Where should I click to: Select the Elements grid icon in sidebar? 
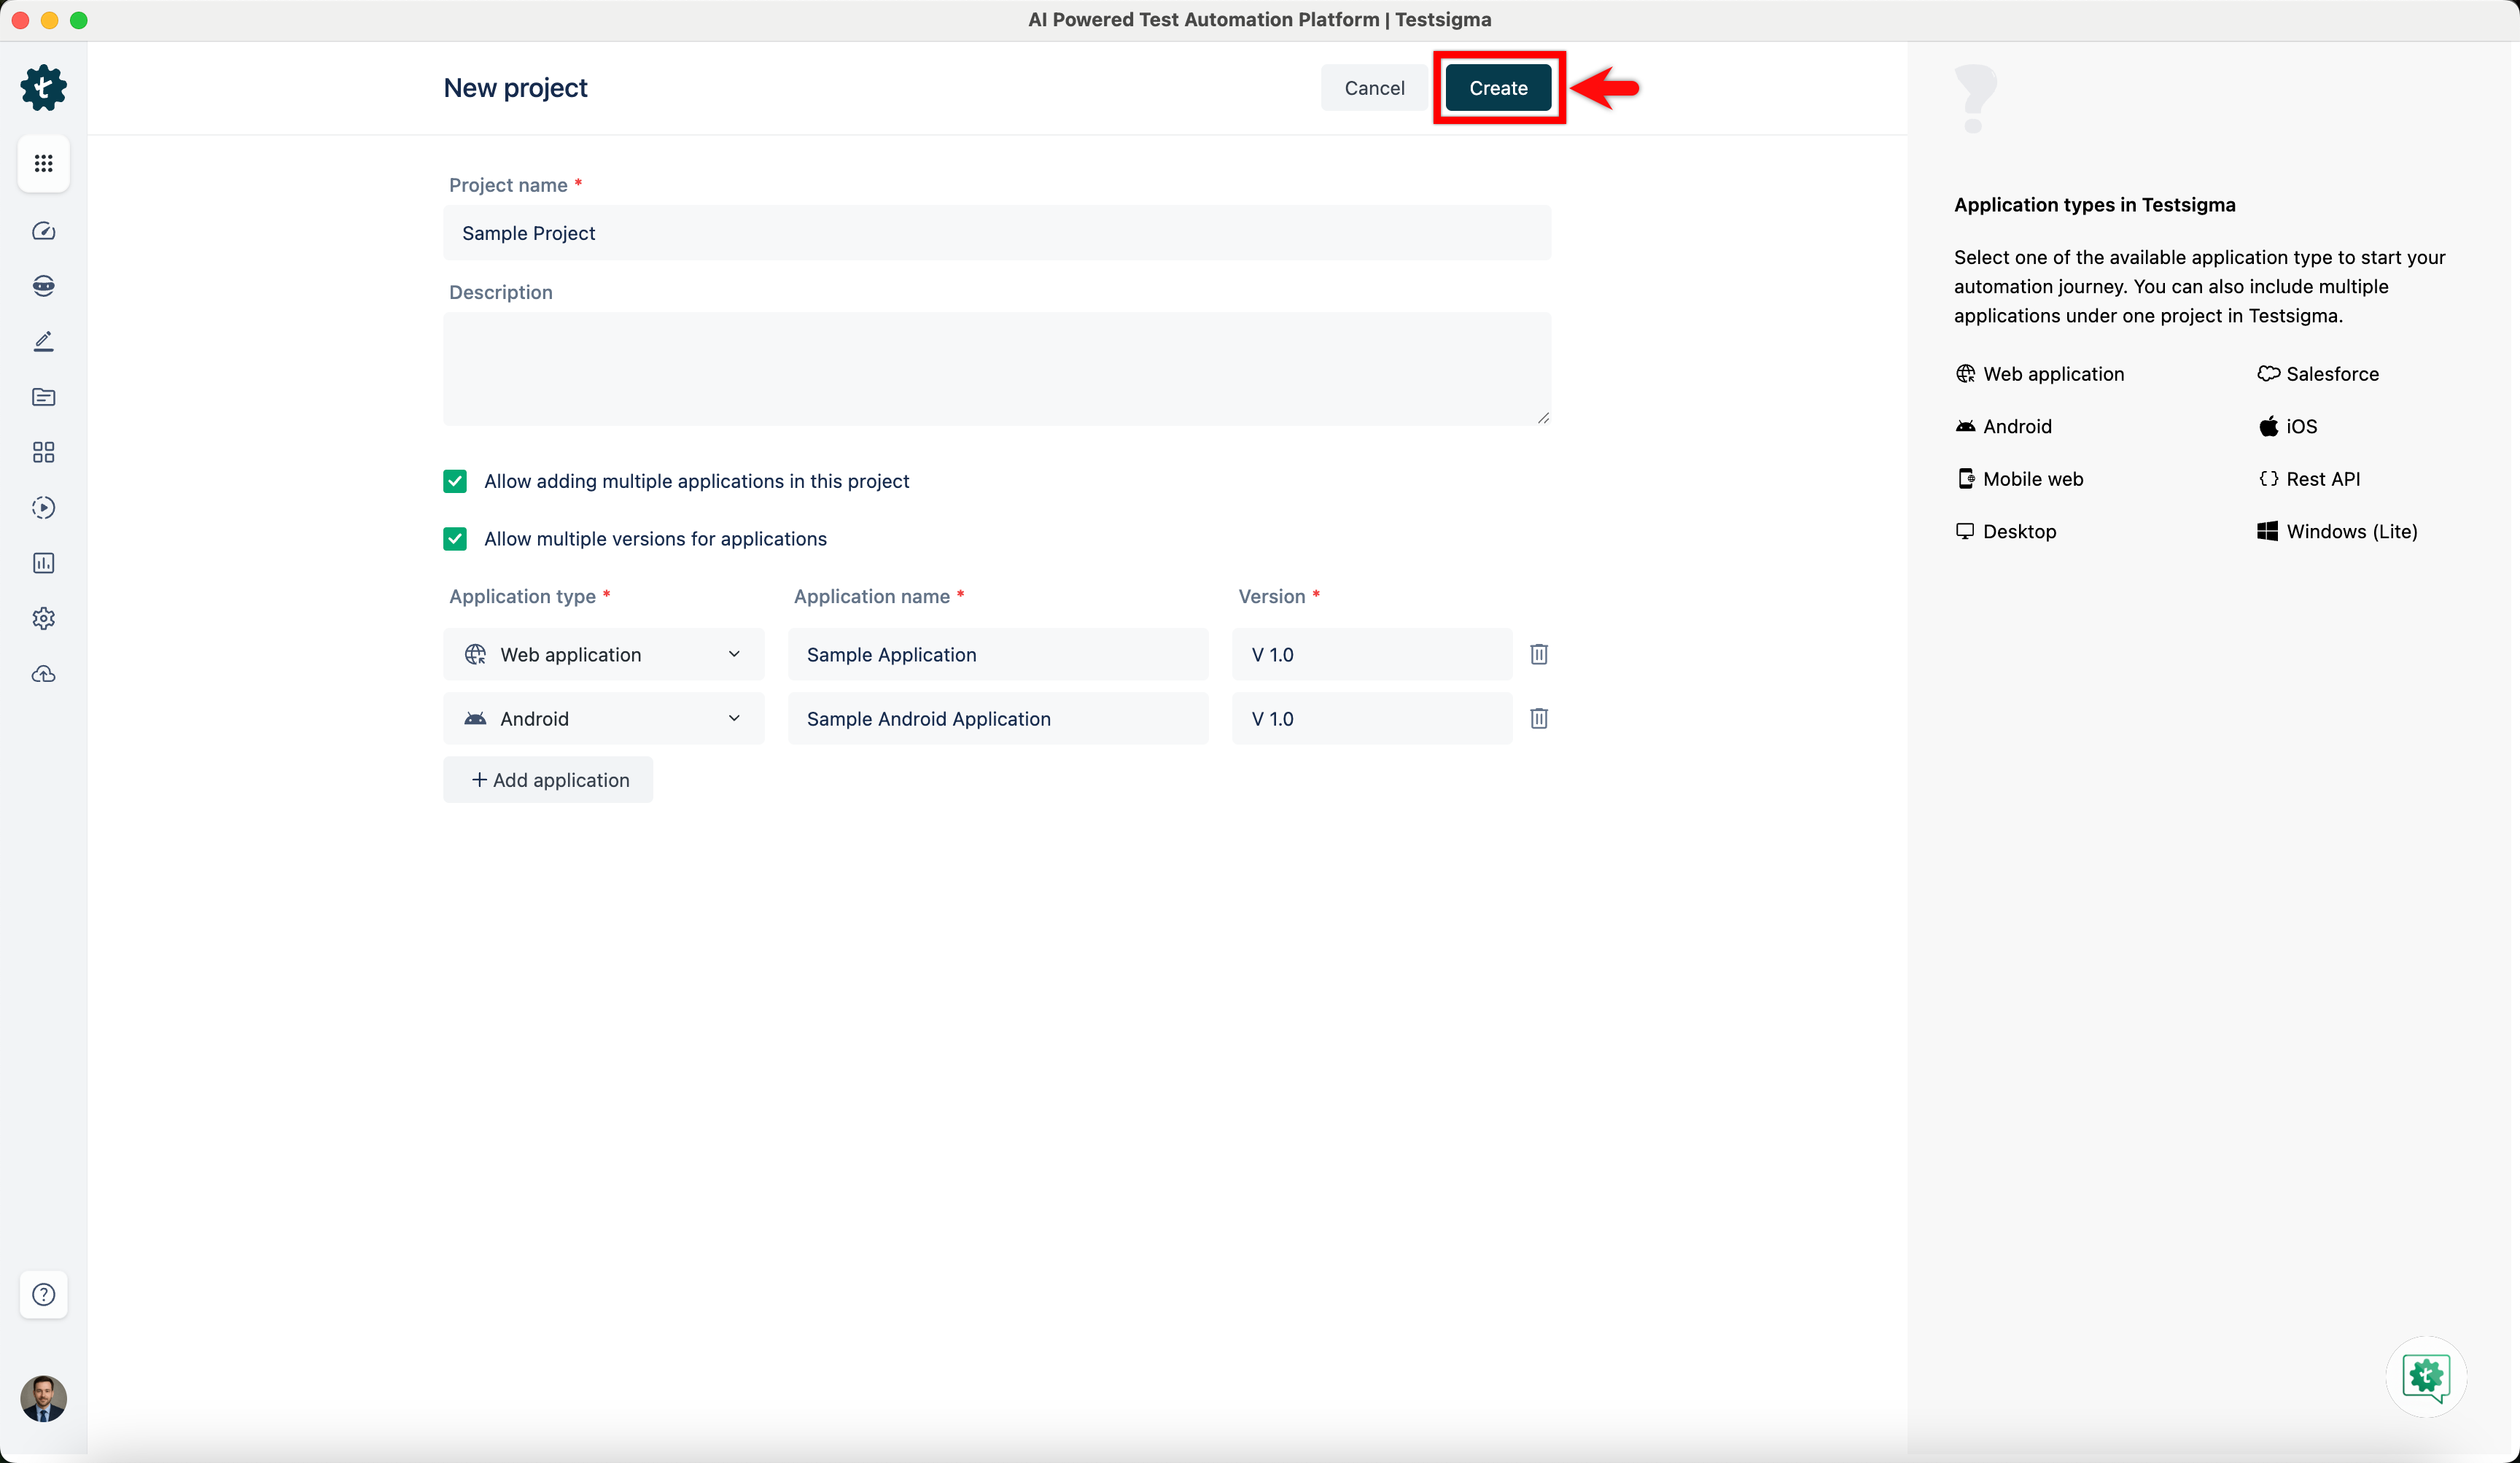(43, 452)
